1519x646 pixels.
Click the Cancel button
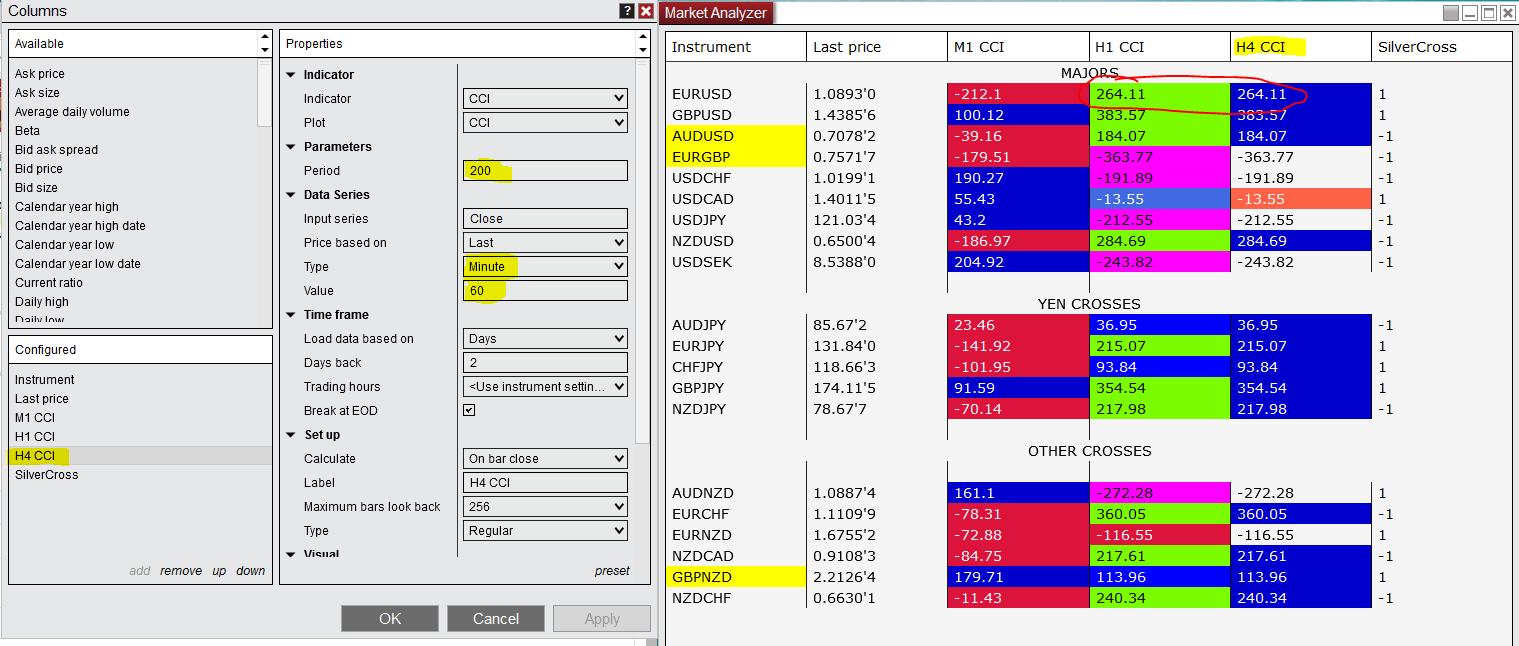click(496, 618)
